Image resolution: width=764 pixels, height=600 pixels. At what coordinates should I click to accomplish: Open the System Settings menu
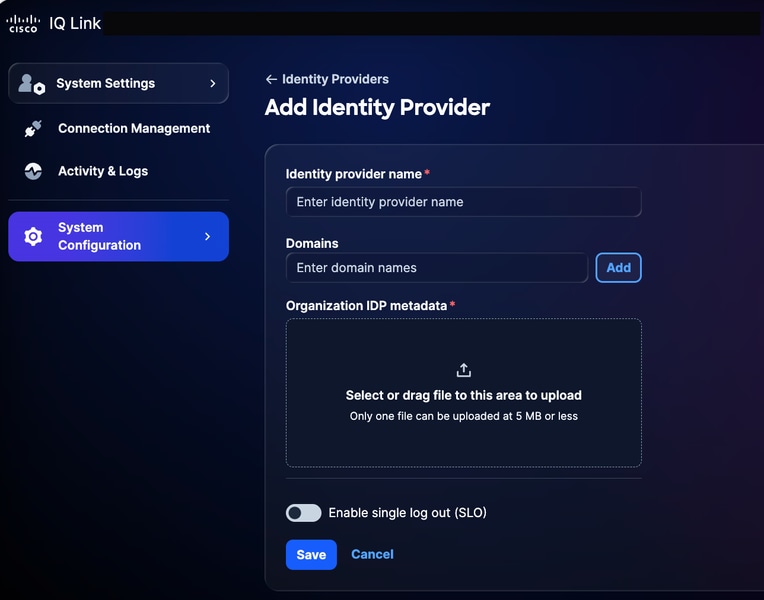(x=118, y=83)
